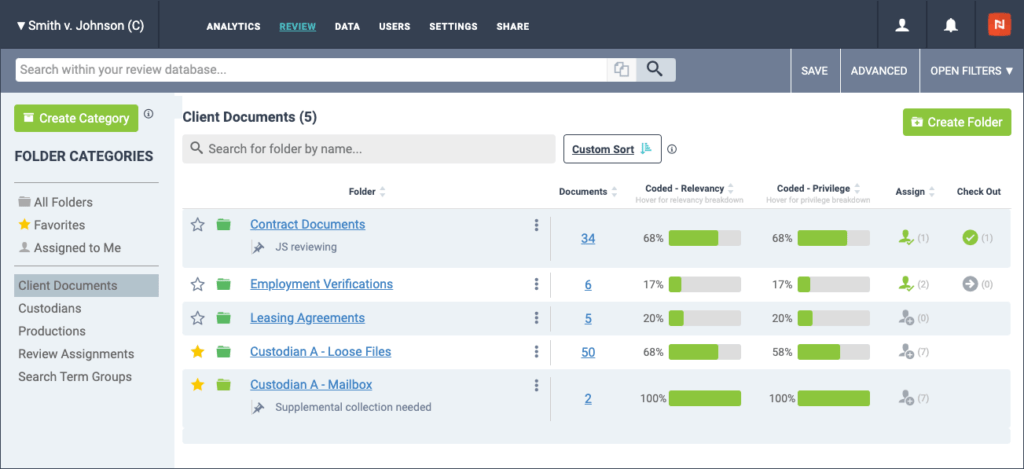Click the info icon beside Custom Sort
1024x469 pixels.
coord(672,149)
